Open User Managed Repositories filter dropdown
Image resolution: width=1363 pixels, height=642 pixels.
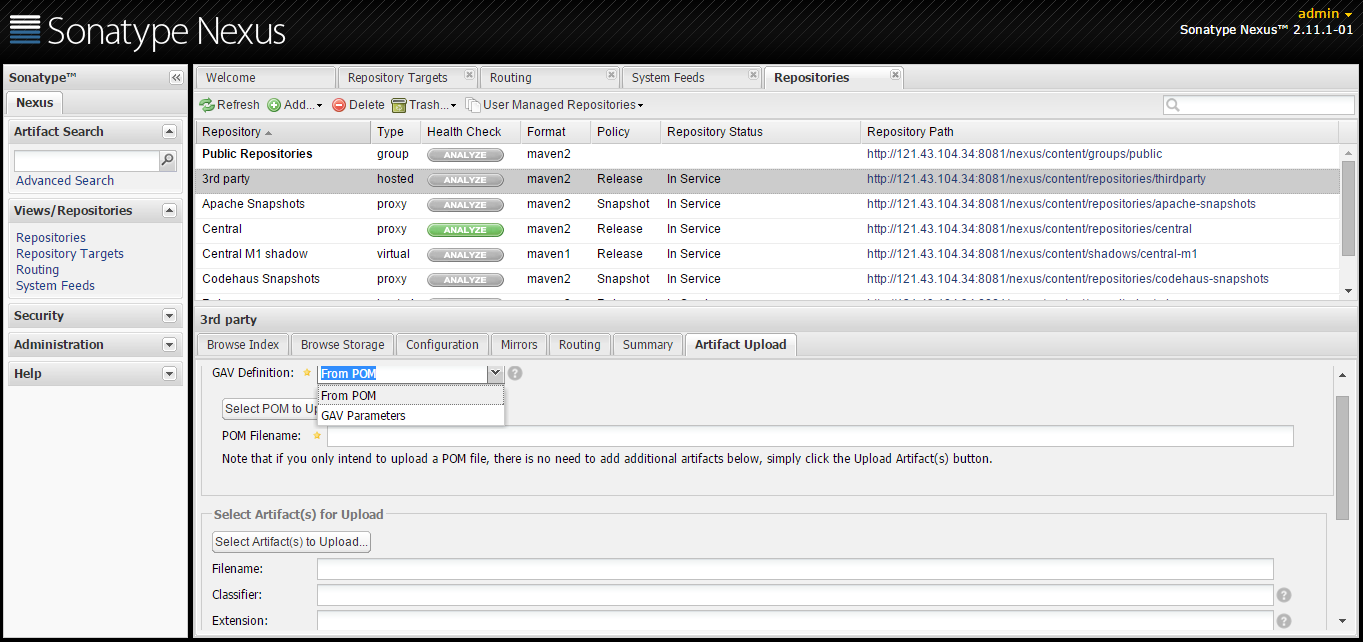554,105
